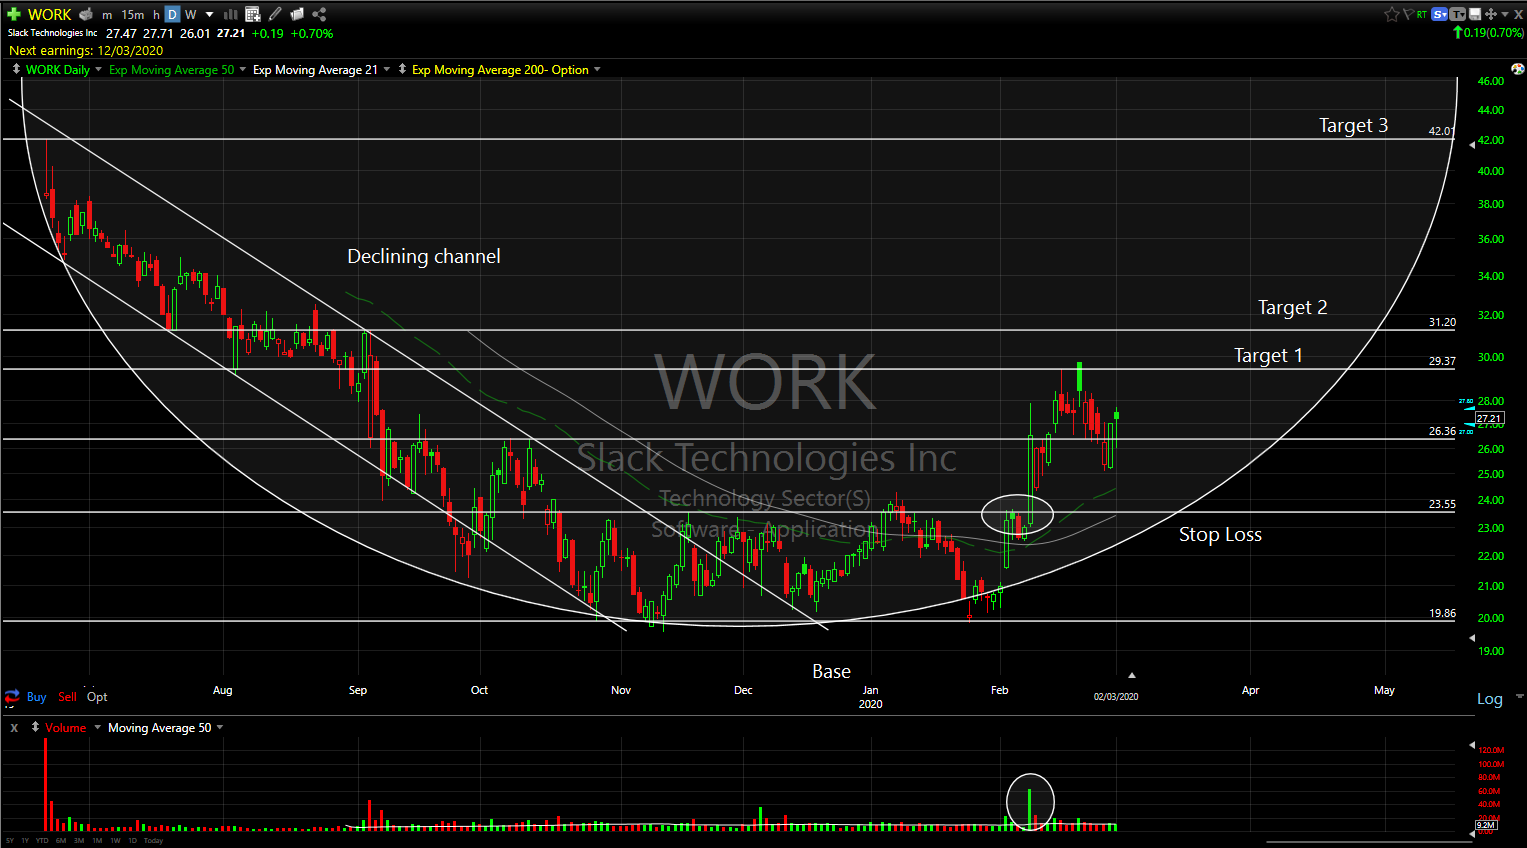Click the bar chart type icon
The height and width of the screenshot is (848, 1527).
tap(230, 14)
